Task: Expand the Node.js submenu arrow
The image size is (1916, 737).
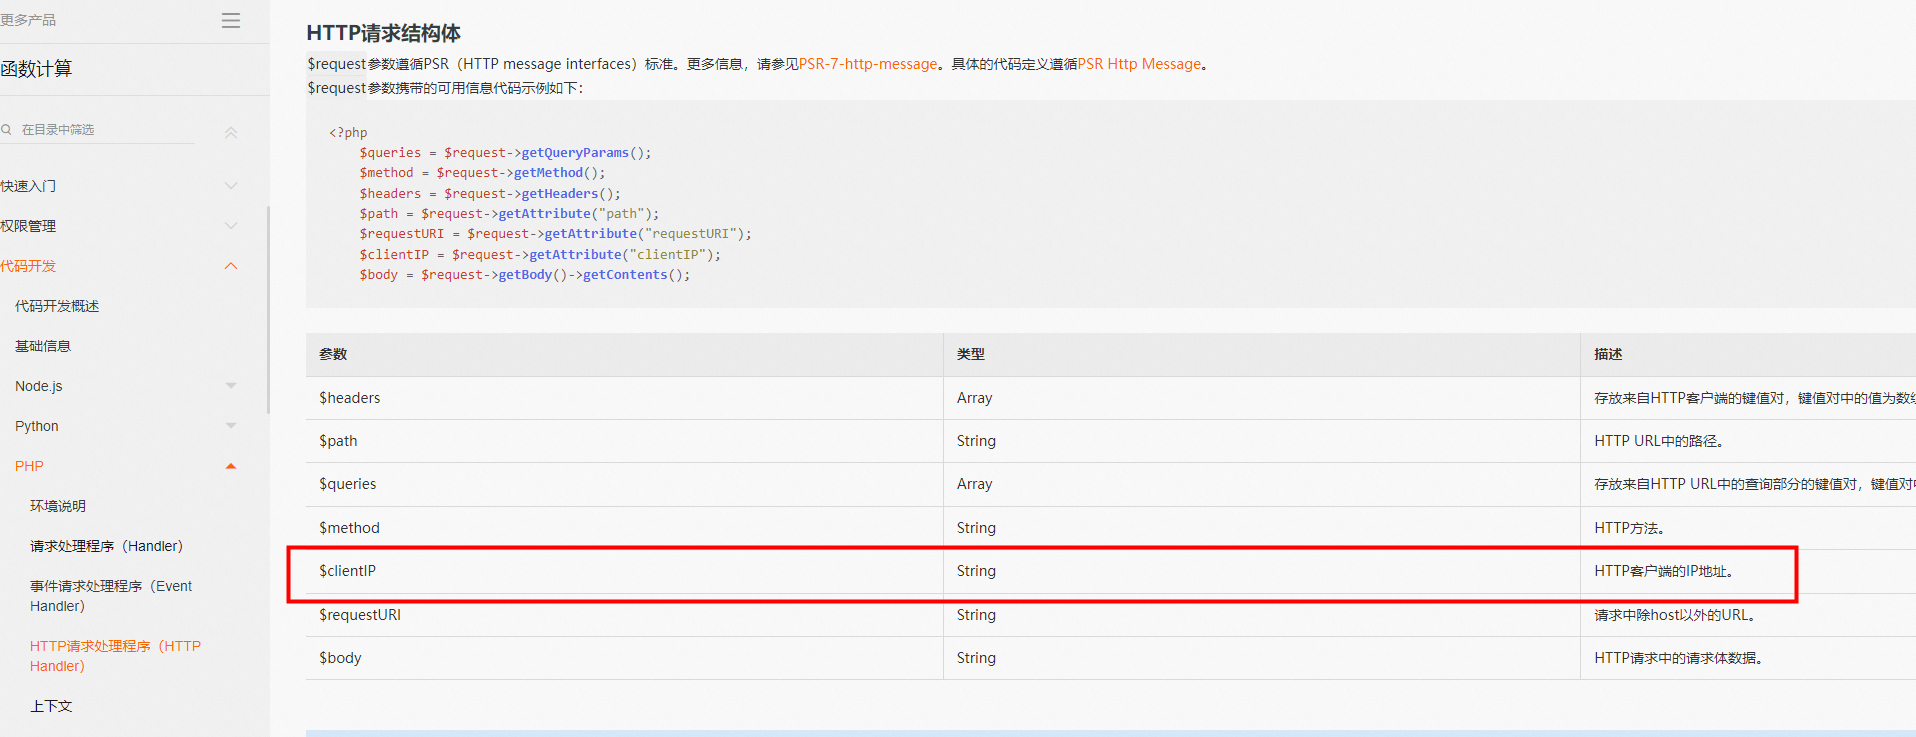Action: click(x=231, y=386)
